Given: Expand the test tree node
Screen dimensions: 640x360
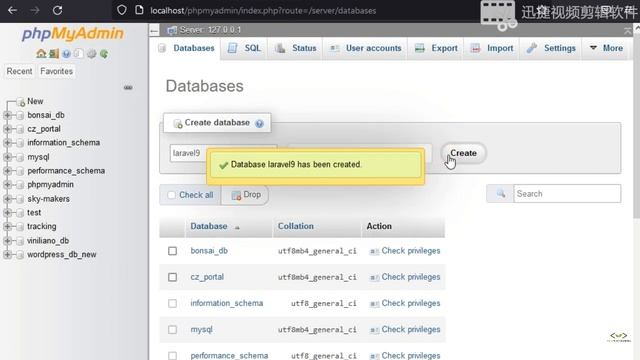Looking at the screenshot, I should (7, 213).
